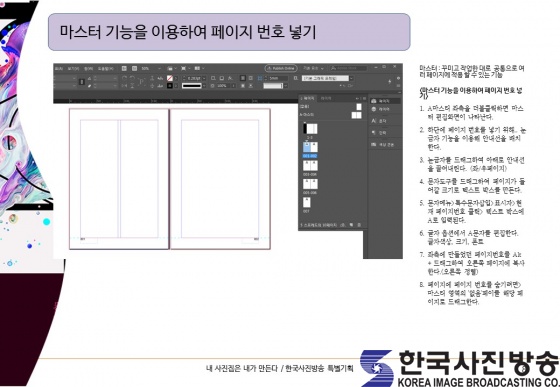The width and height of the screenshot is (560, 387).
Task: Open the 레이어 panel from the dock
Action: point(385,109)
